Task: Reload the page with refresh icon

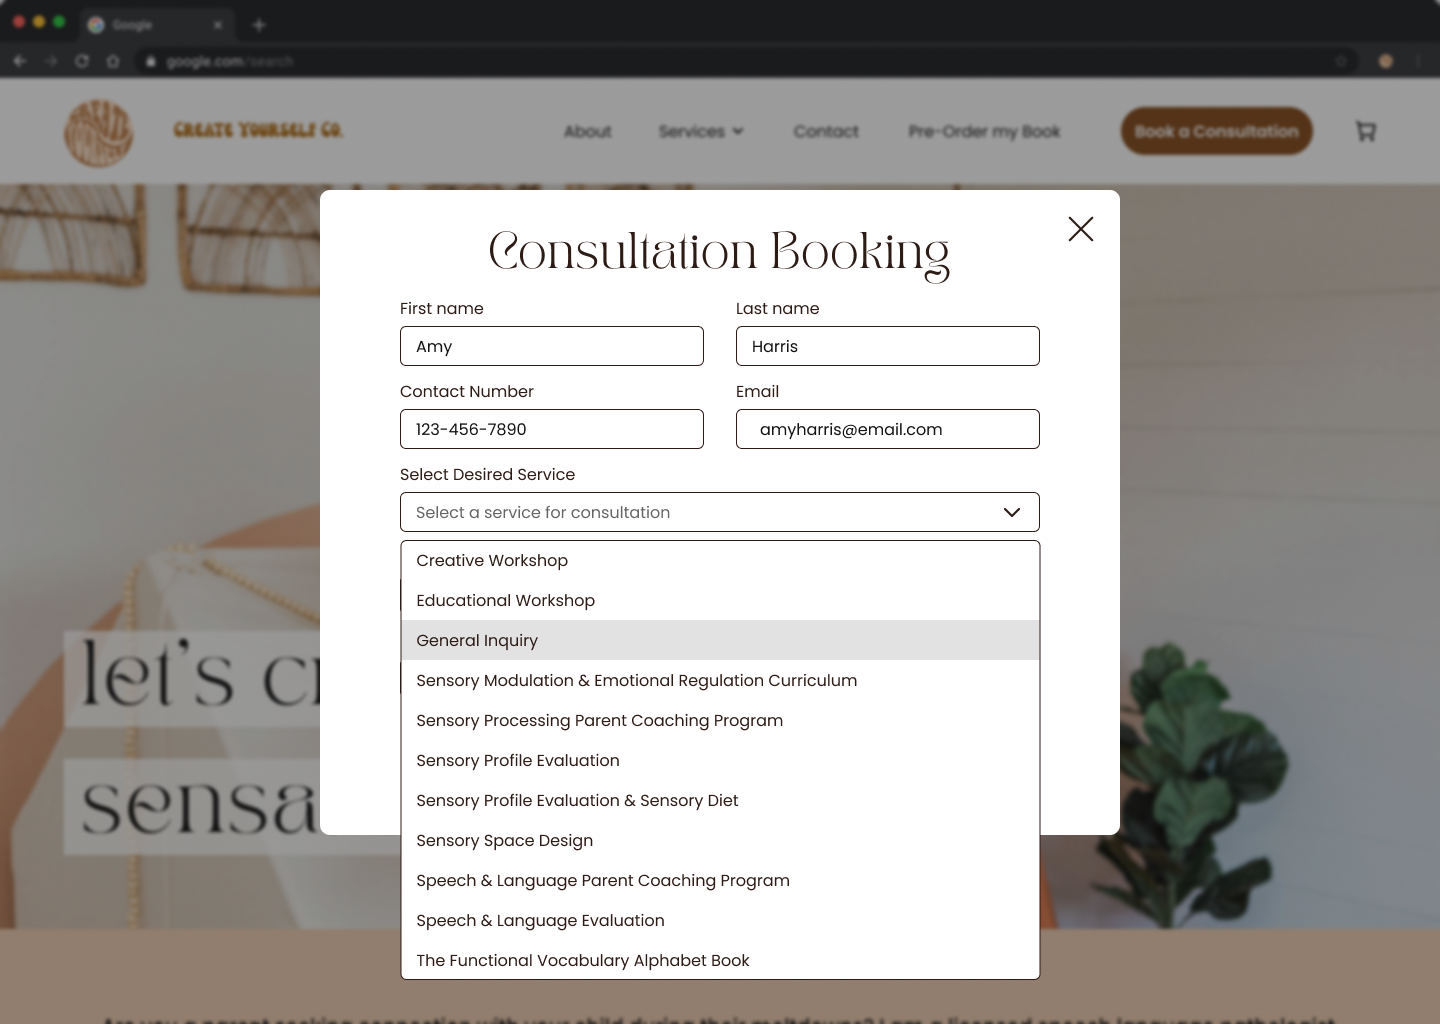Action: (82, 61)
